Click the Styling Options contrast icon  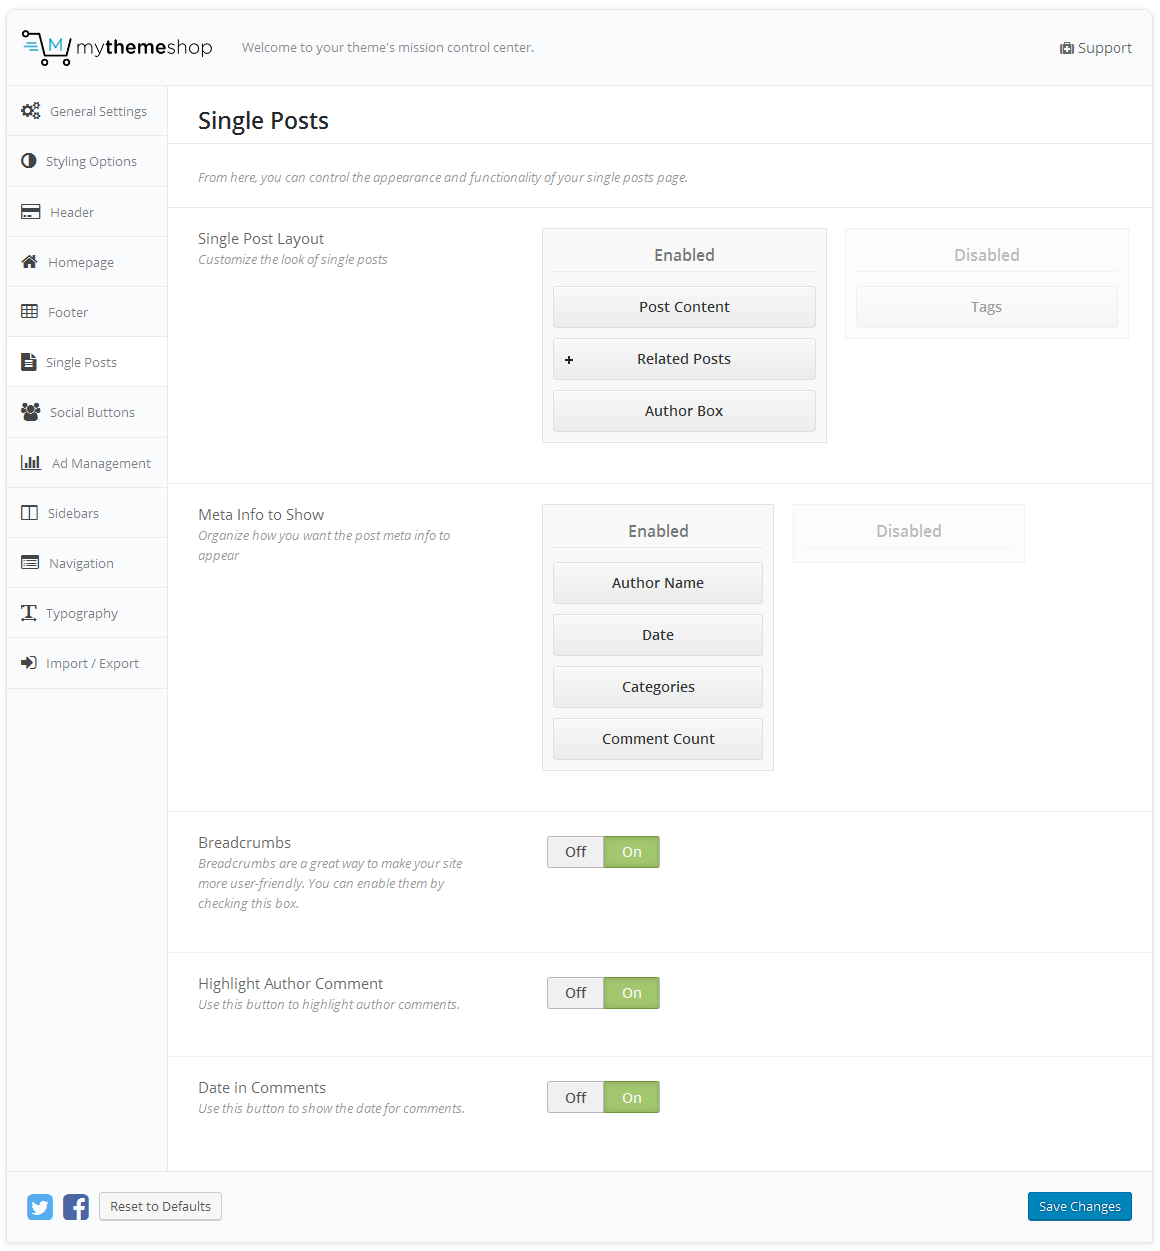click(x=29, y=161)
